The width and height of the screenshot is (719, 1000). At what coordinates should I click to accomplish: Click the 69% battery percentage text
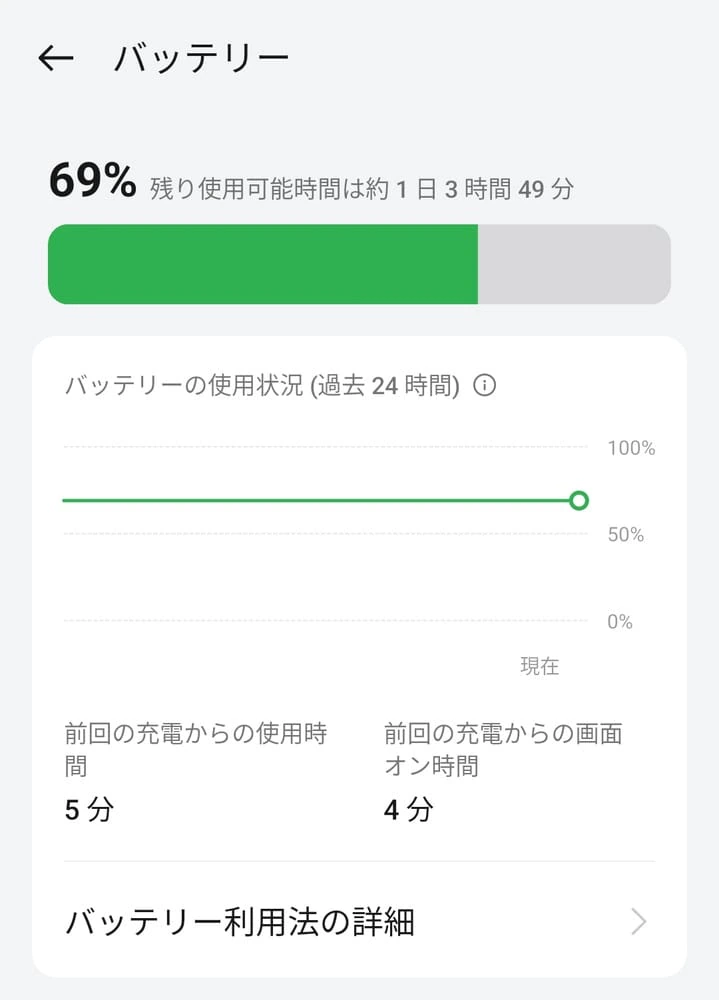click(92, 182)
